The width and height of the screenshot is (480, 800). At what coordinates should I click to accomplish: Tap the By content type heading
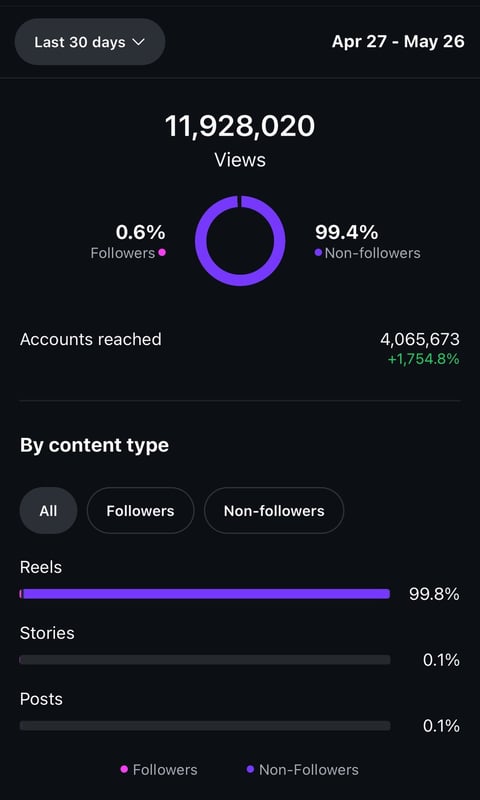pyautogui.click(x=94, y=445)
